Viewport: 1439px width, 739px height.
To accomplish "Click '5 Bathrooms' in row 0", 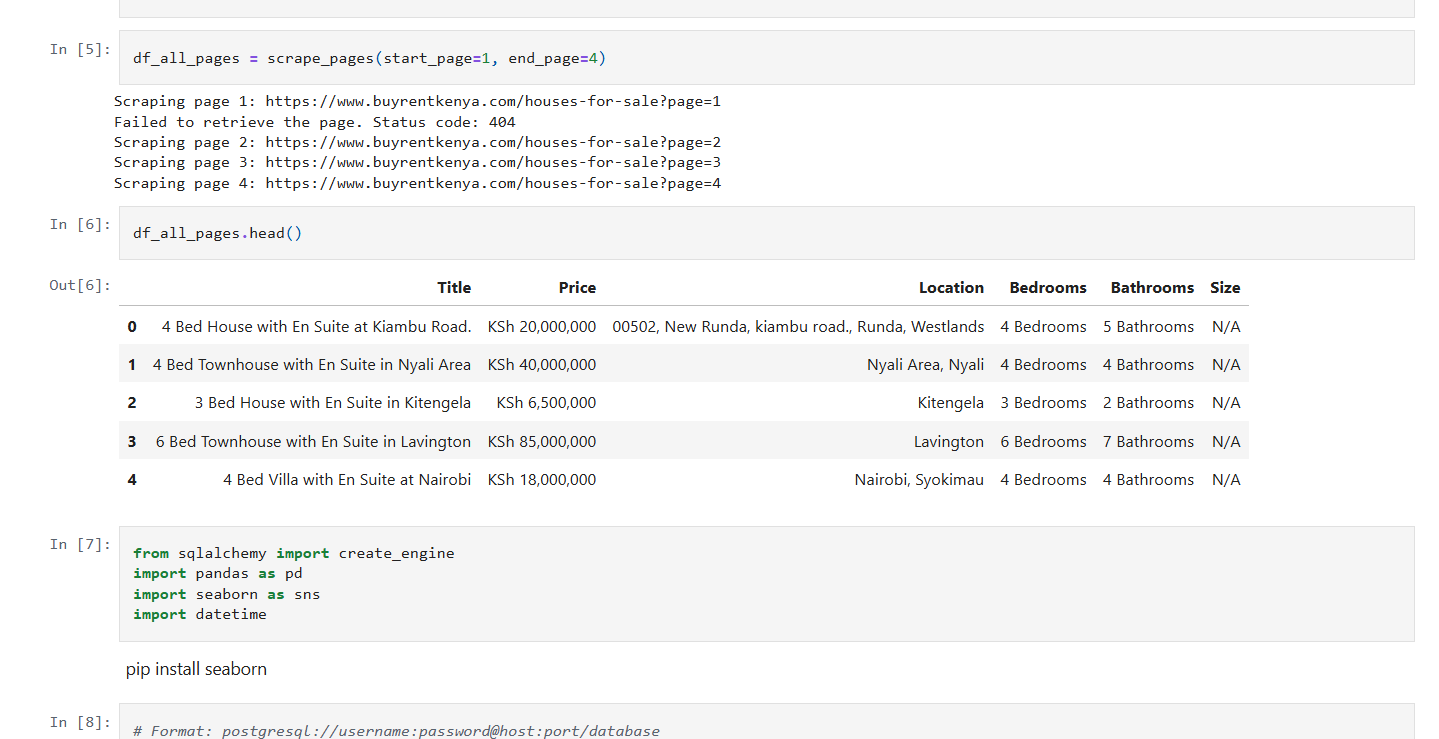I will (x=1148, y=327).
